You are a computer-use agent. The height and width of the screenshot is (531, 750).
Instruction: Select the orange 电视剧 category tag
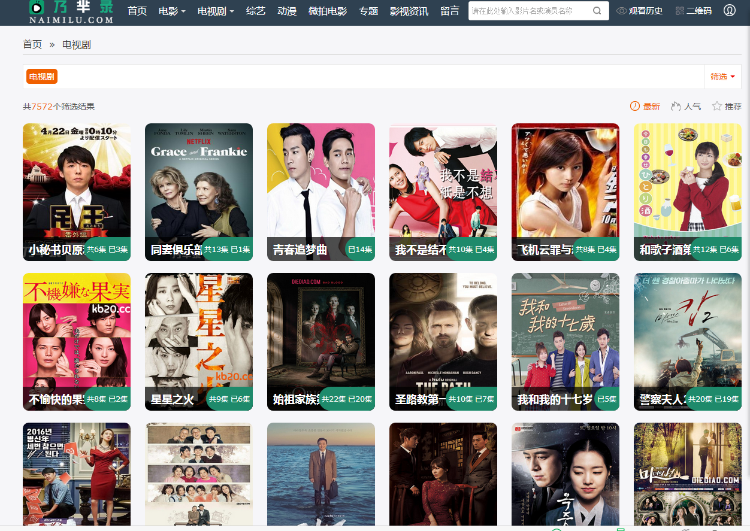[x=42, y=77]
